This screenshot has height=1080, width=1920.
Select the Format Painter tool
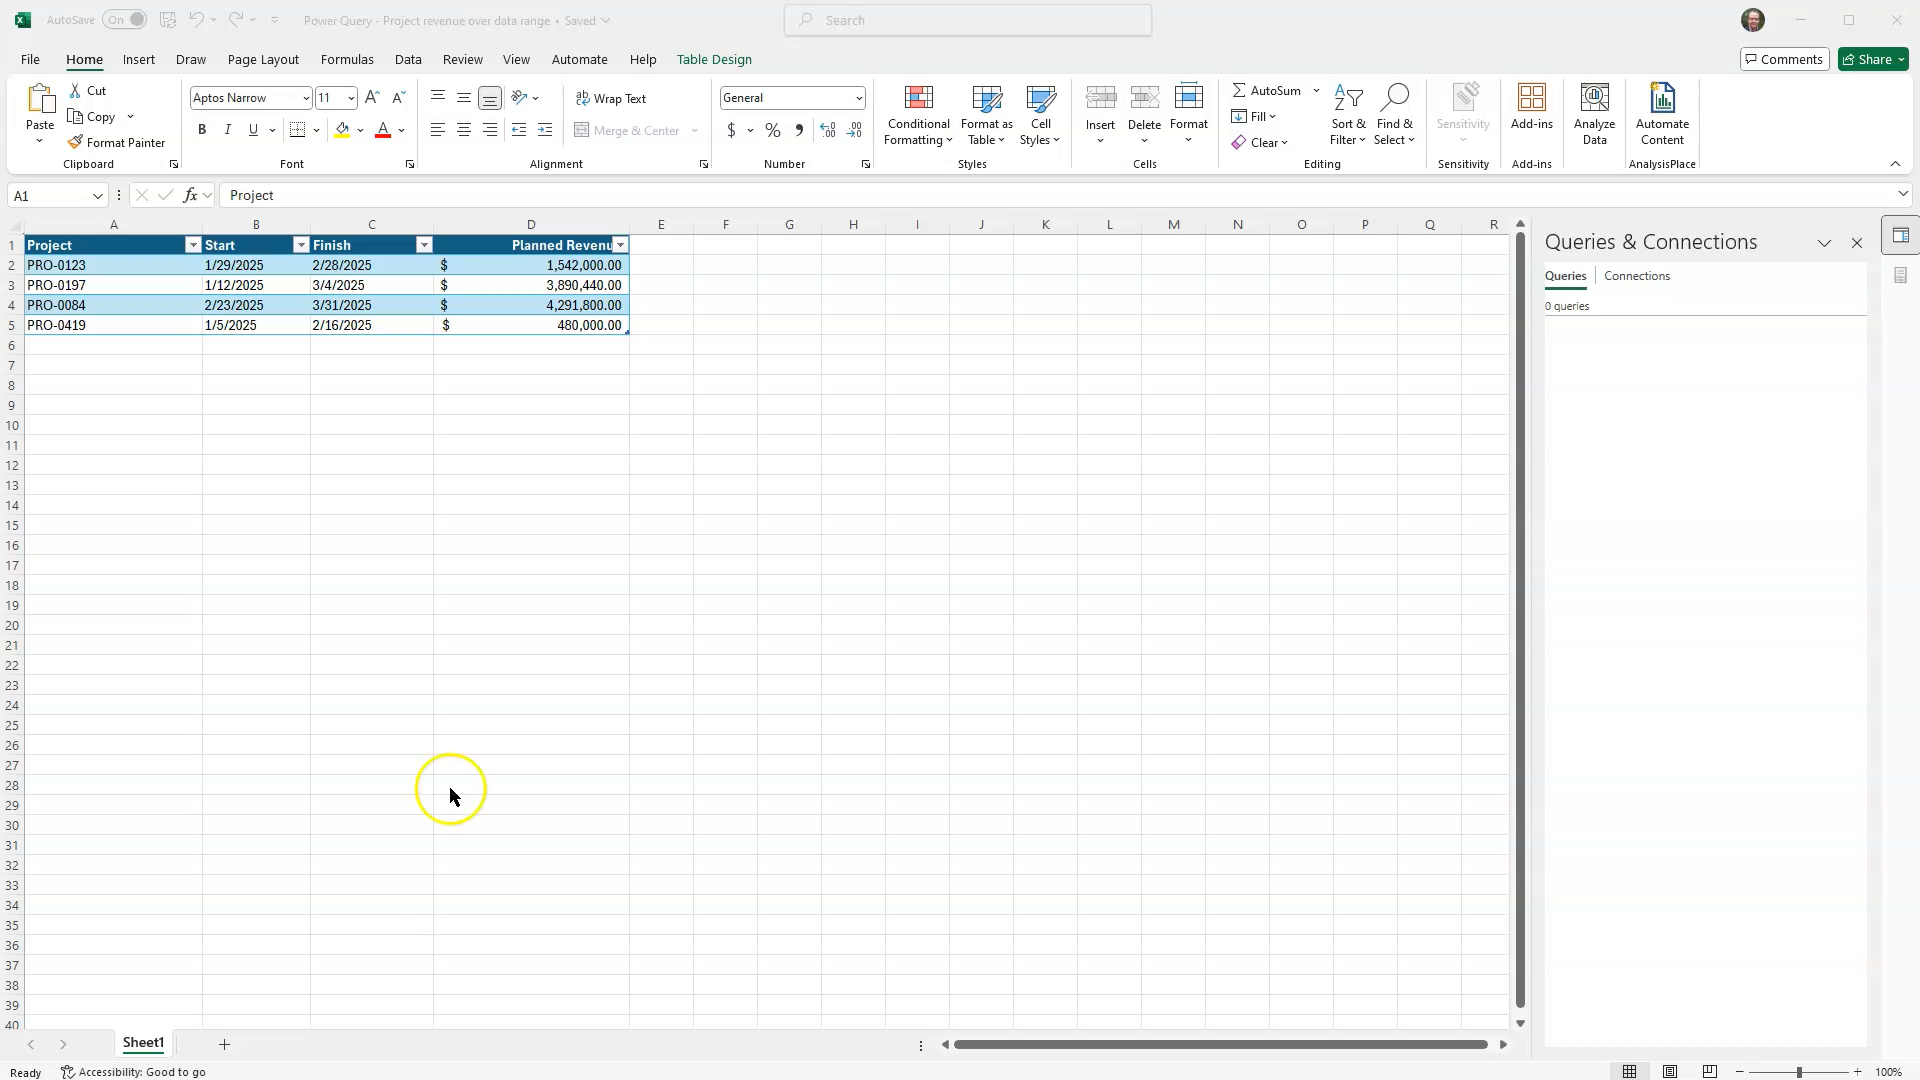coord(117,142)
